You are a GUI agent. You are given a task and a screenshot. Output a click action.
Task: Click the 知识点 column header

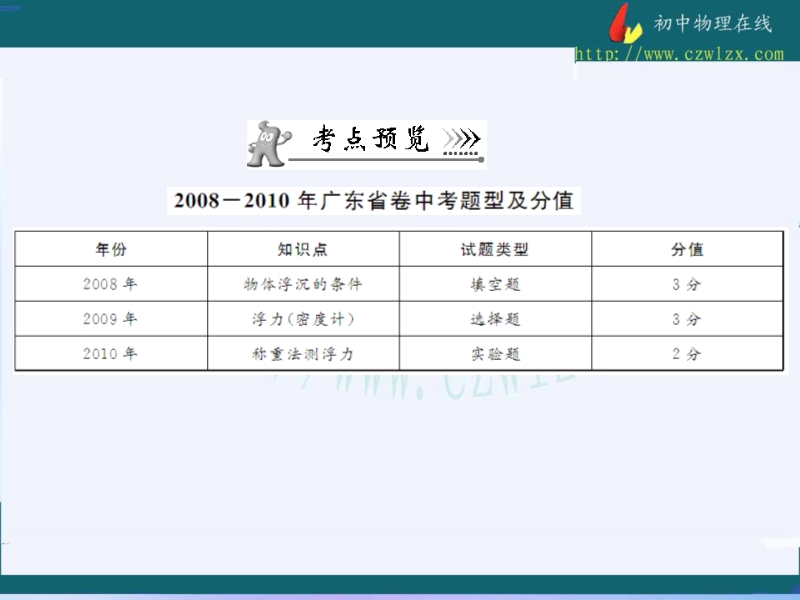coord(303,249)
